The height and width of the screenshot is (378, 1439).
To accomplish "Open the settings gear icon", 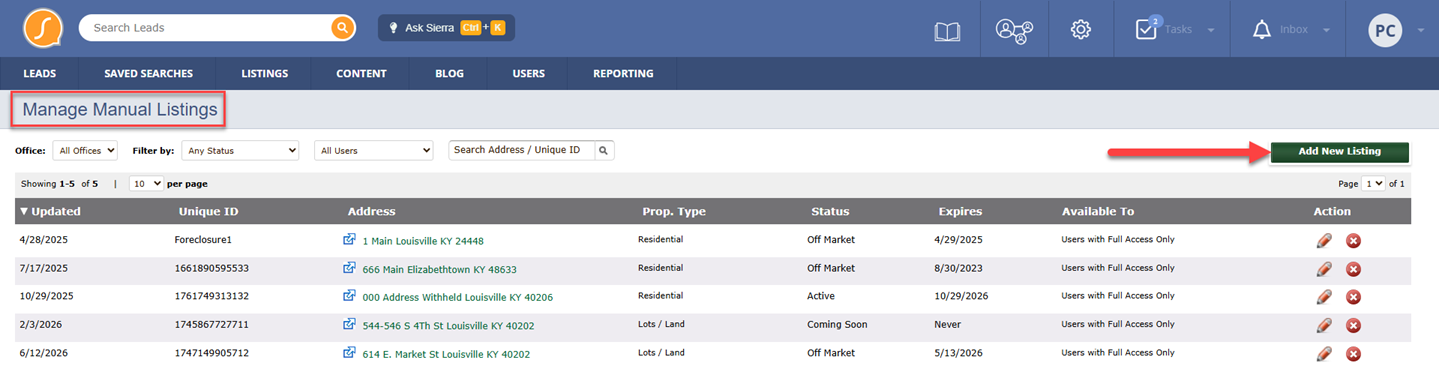I will pos(1080,30).
